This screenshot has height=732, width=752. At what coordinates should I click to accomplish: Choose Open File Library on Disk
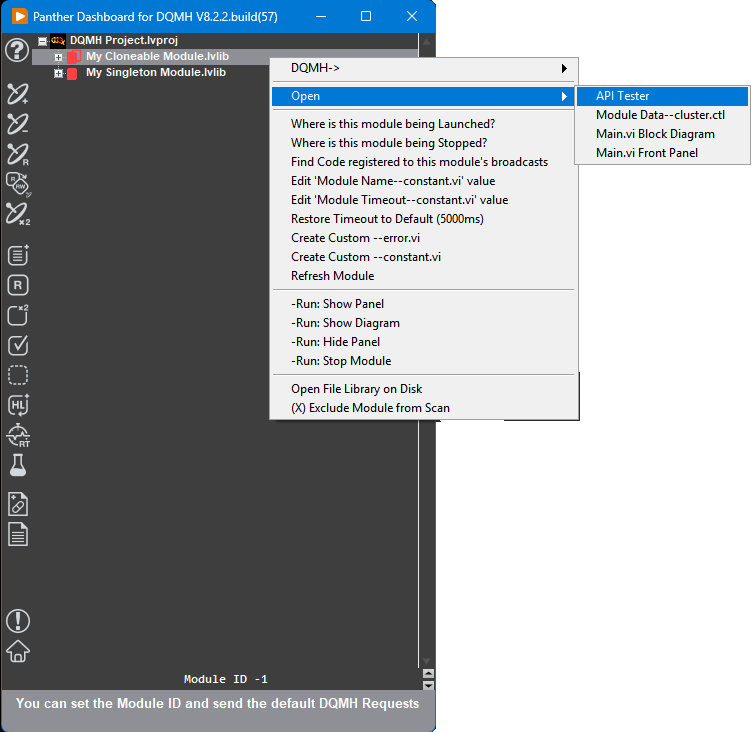click(423, 389)
